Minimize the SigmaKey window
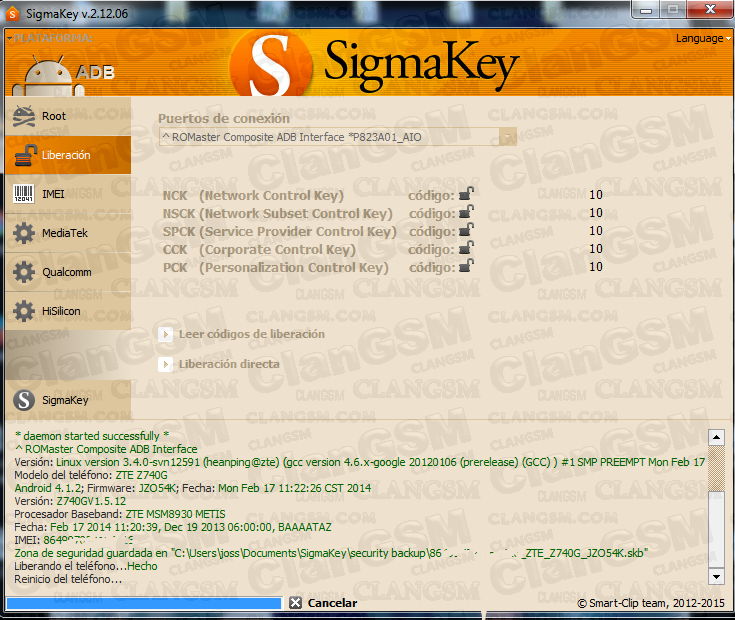 (646, 9)
